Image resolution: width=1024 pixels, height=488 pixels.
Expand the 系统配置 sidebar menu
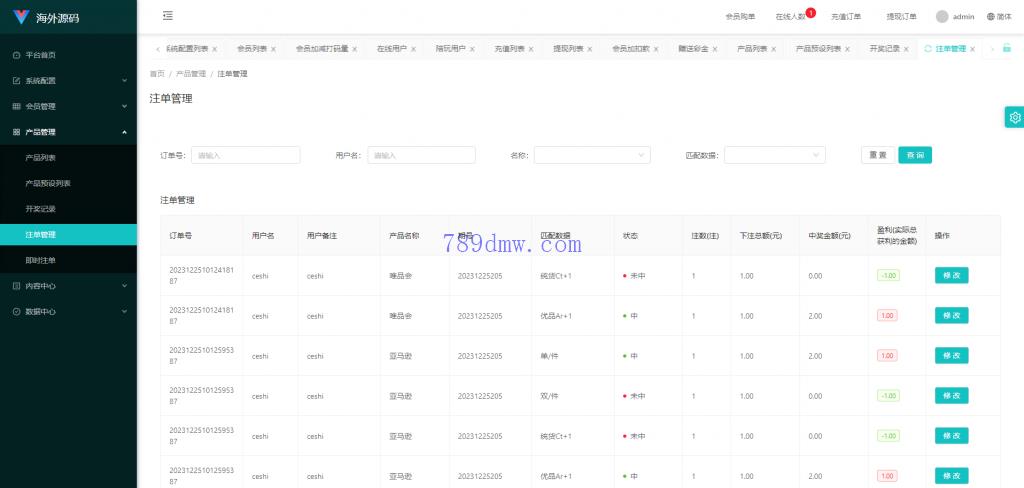tap(68, 80)
